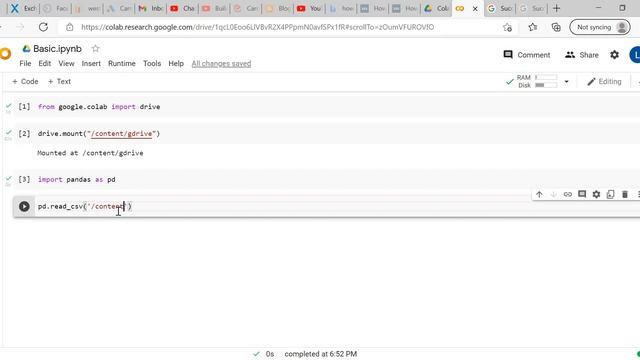Image resolution: width=640 pixels, height=360 pixels.
Task: Run the pd.read_csv cell
Action: 24,207
